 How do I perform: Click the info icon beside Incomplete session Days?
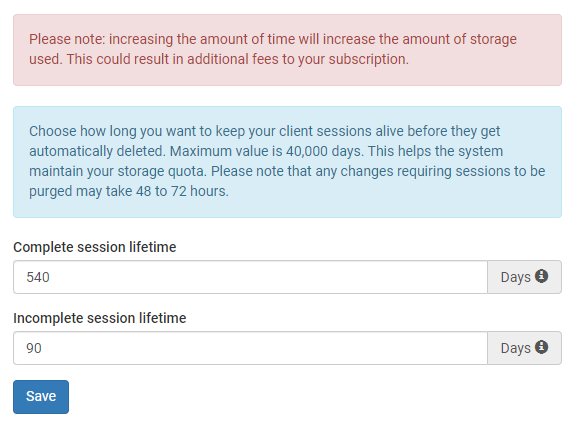pyautogui.click(x=541, y=347)
